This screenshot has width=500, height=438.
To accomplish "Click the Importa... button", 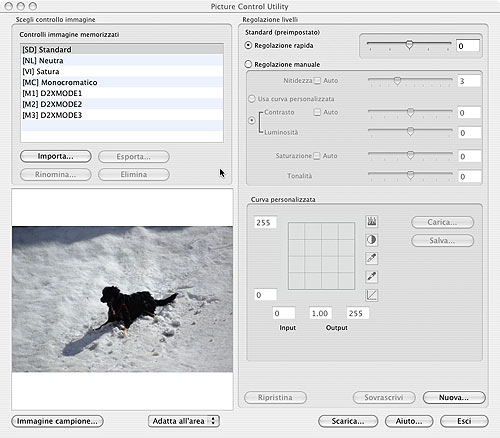I will [x=56, y=156].
